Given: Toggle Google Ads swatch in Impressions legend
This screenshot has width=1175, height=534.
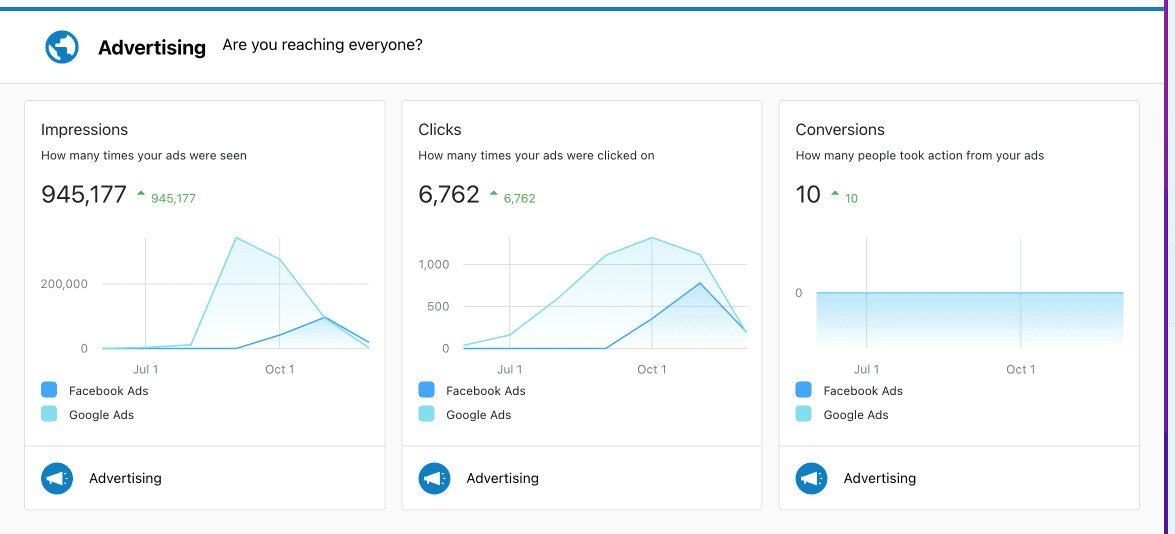Looking at the screenshot, I should point(49,414).
